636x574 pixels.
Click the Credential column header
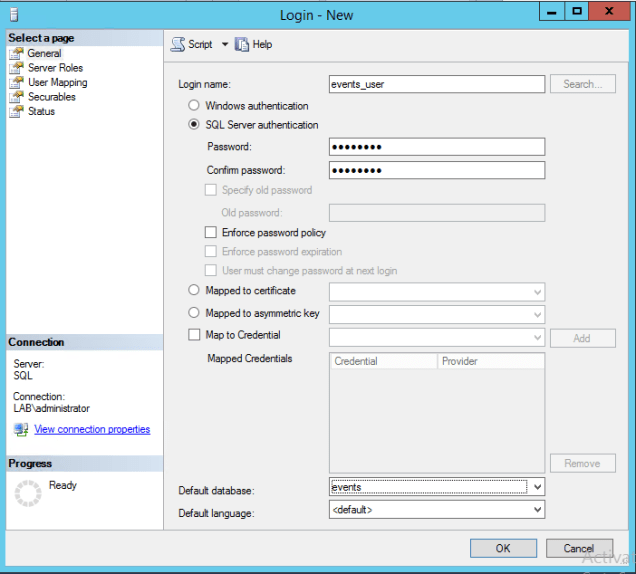tap(384, 361)
